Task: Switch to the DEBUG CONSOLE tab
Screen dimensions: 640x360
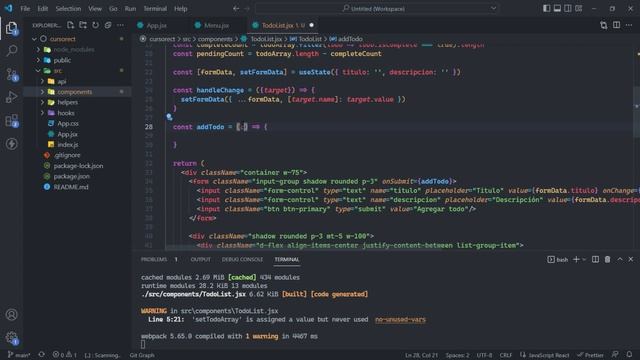Action: click(242, 259)
